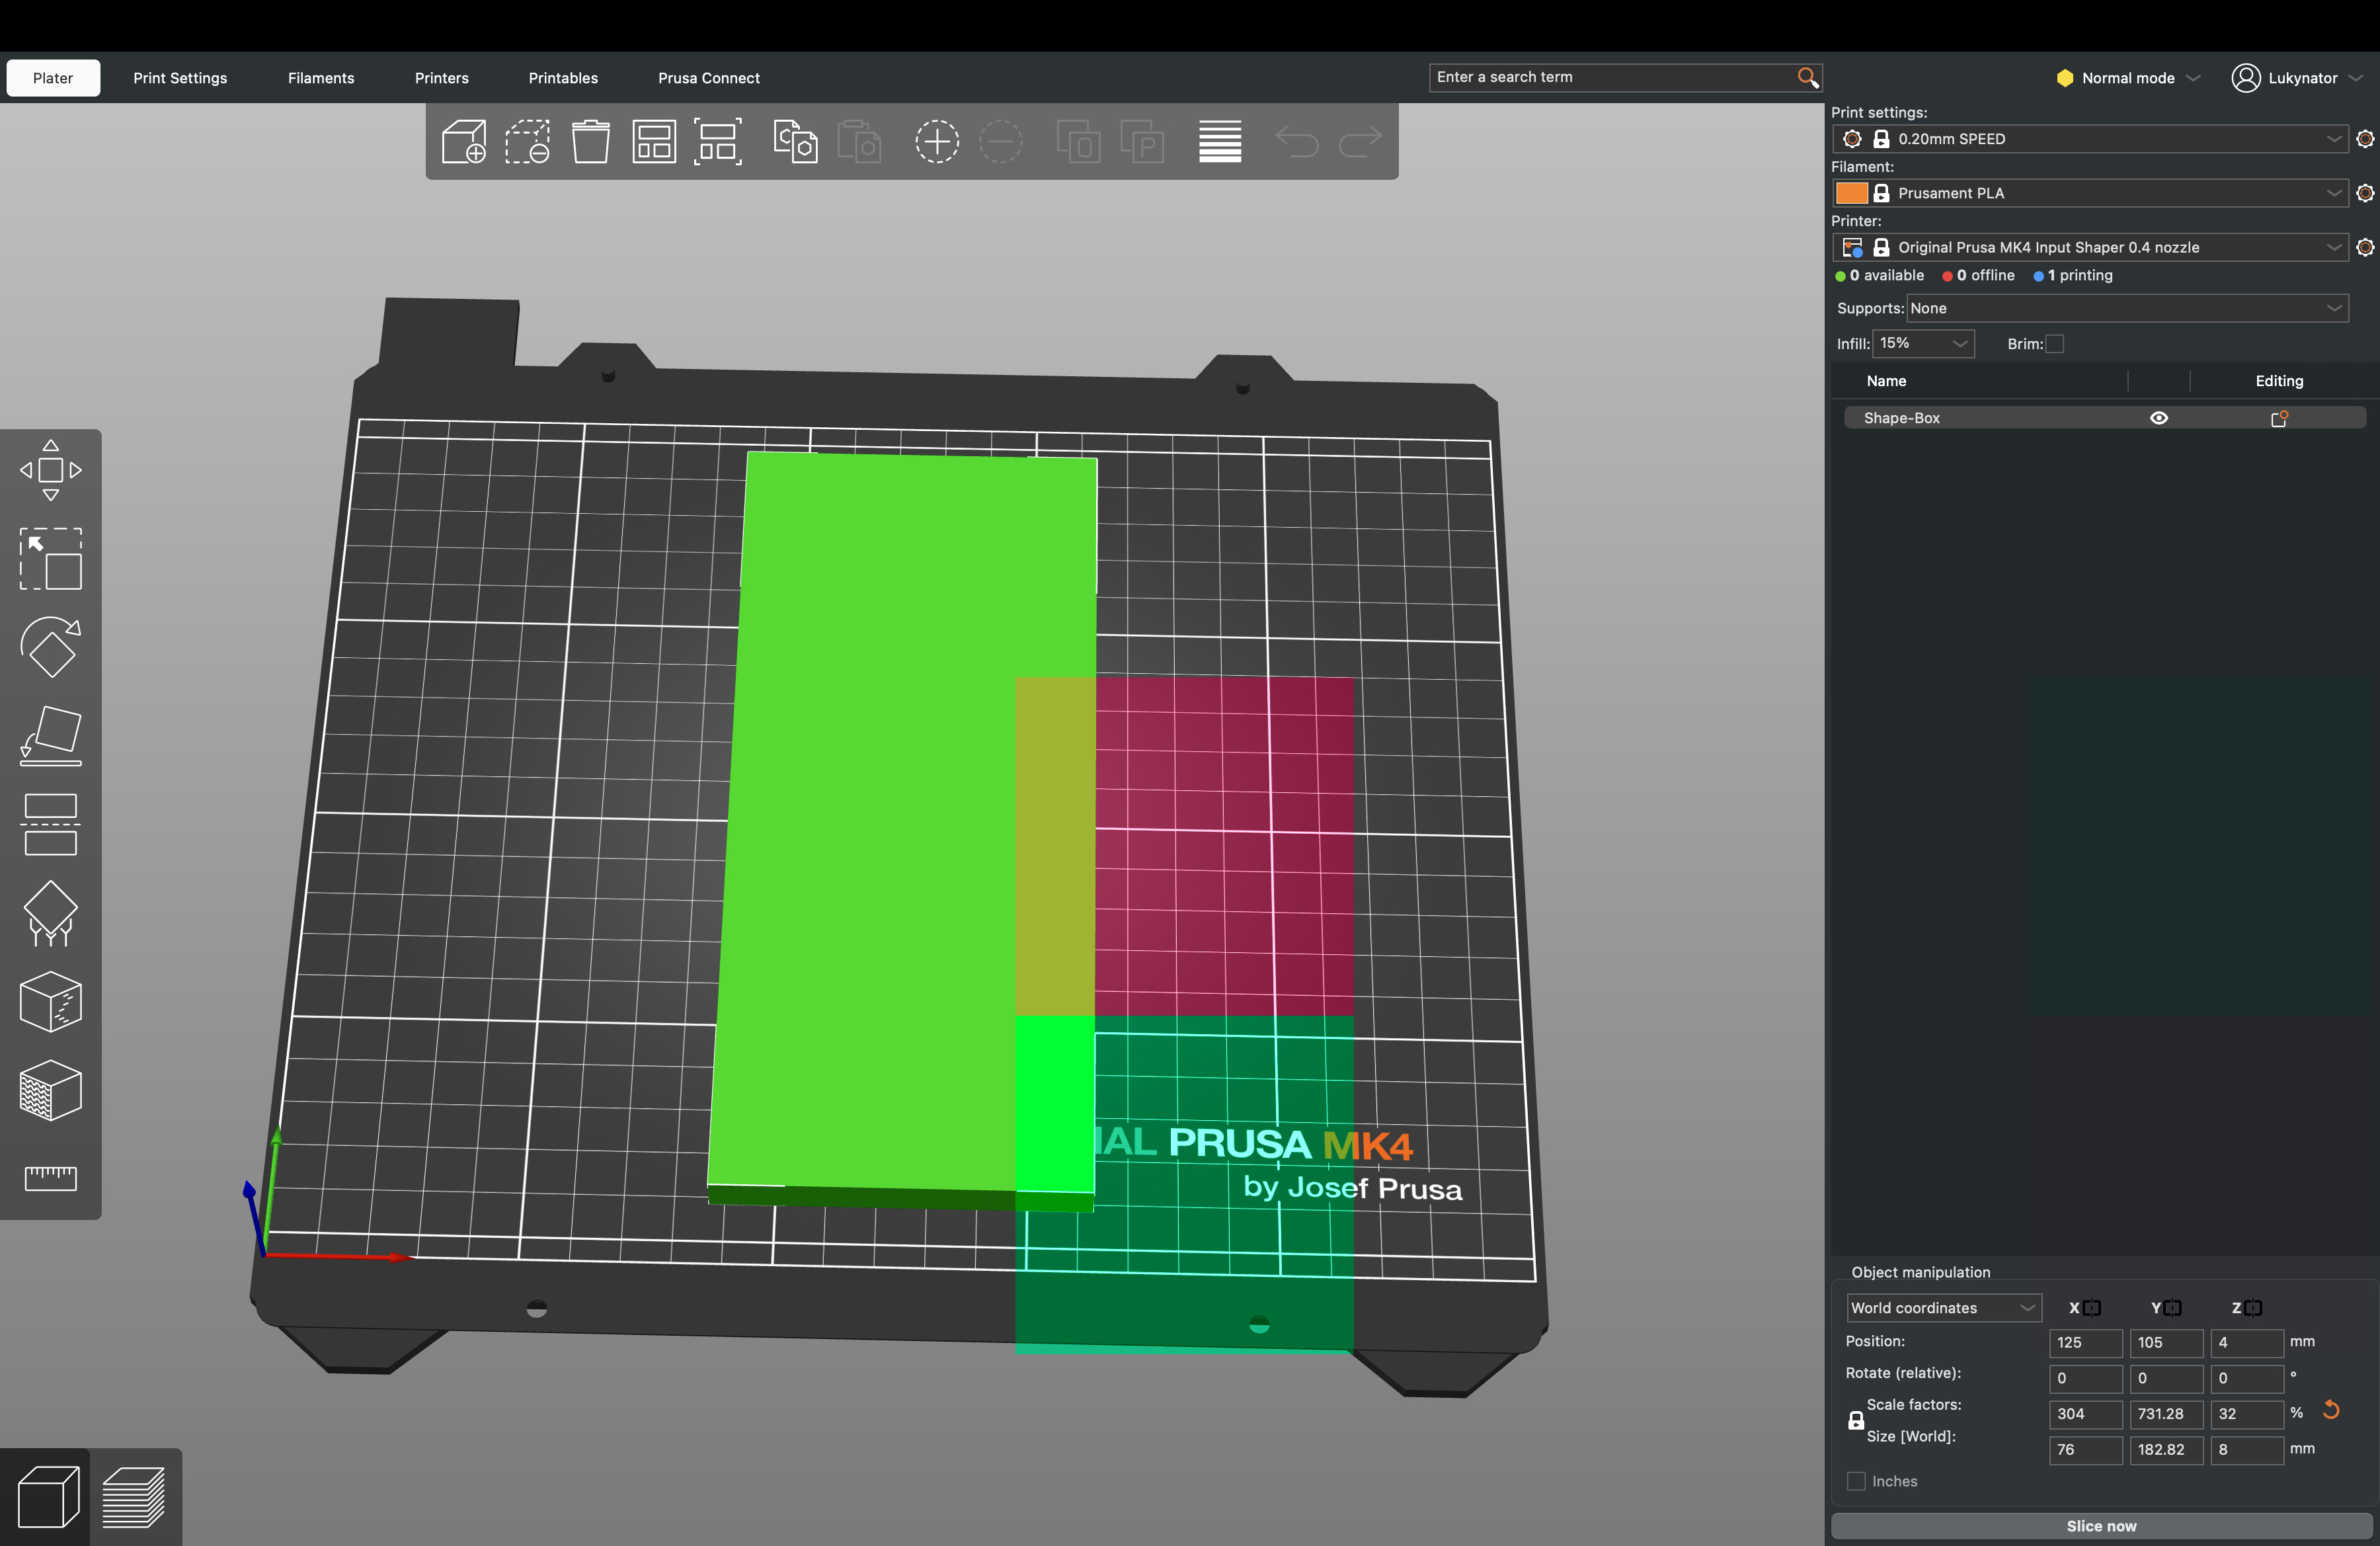Reset scale with orange arrow icon
This screenshot has height=1546, width=2380.
pos(2331,1410)
